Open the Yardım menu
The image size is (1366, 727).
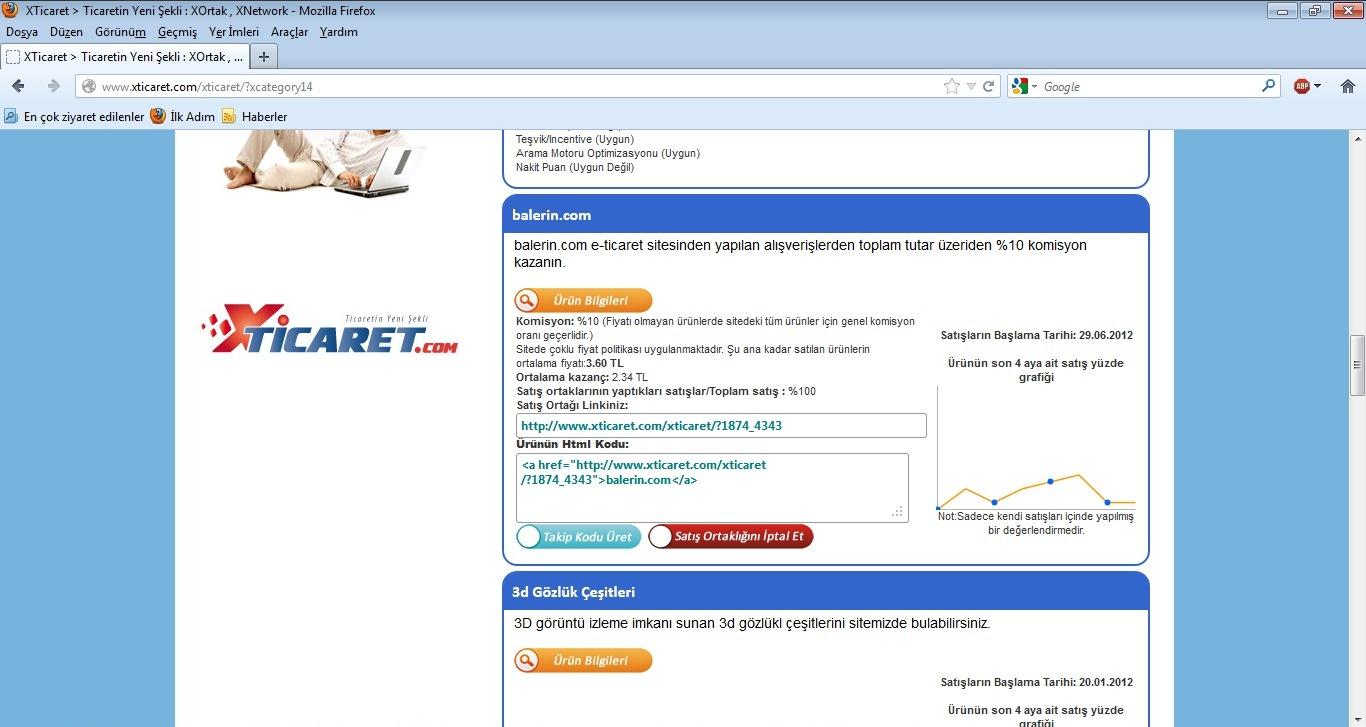(x=339, y=32)
